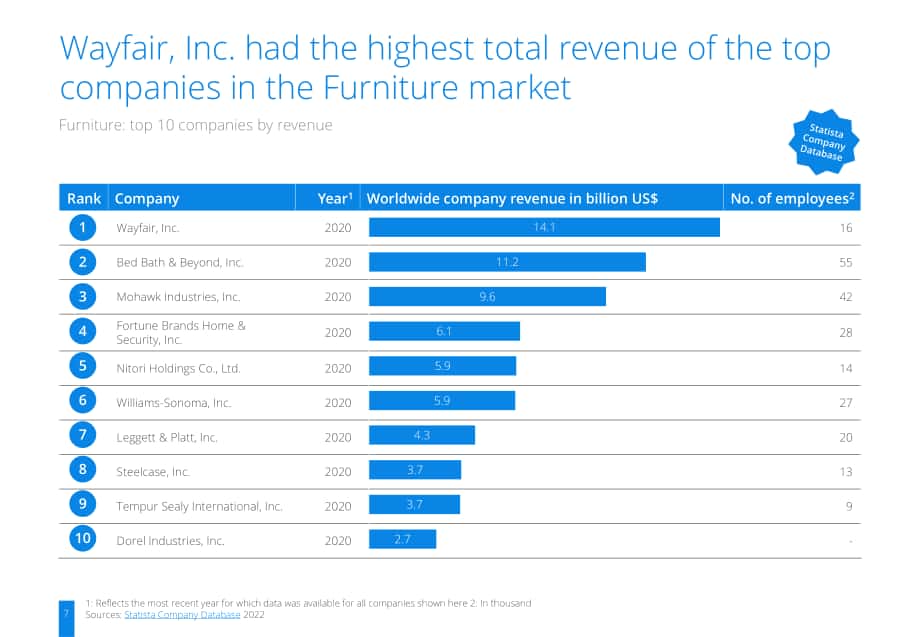
Task: Select the rank 6 circle badge
Action: pos(83,401)
